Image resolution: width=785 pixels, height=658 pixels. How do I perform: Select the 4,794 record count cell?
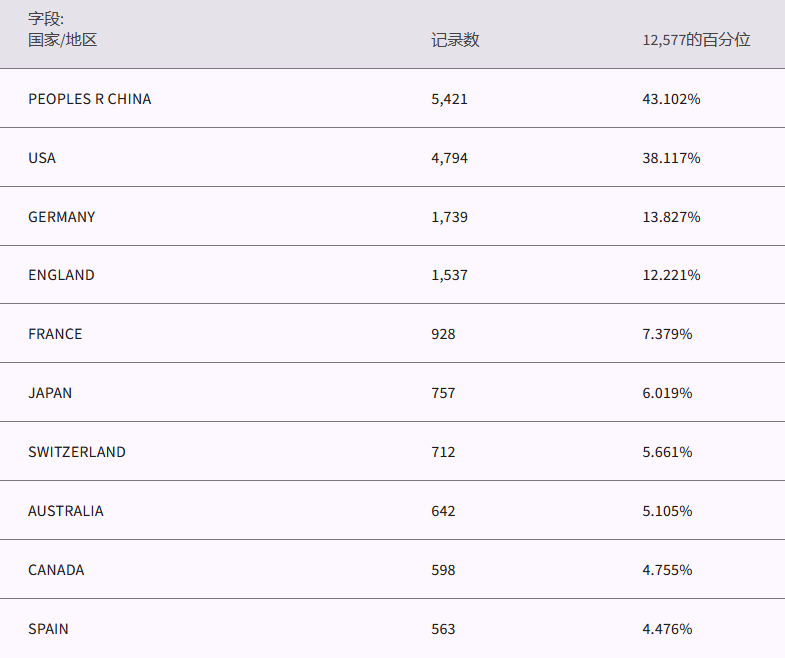pyautogui.click(x=449, y=158)
